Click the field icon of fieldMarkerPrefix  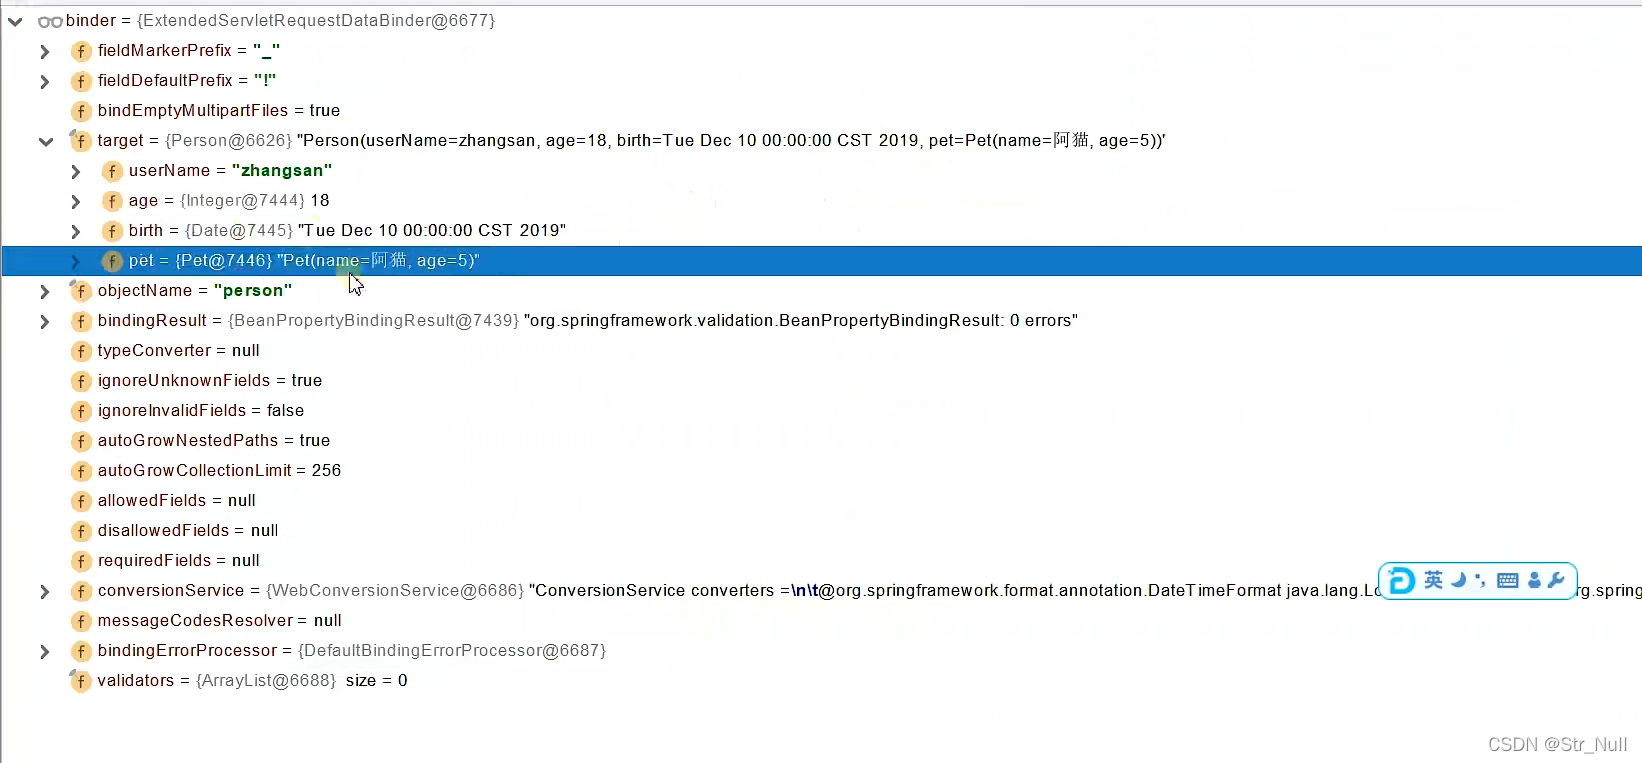(81, 51)
